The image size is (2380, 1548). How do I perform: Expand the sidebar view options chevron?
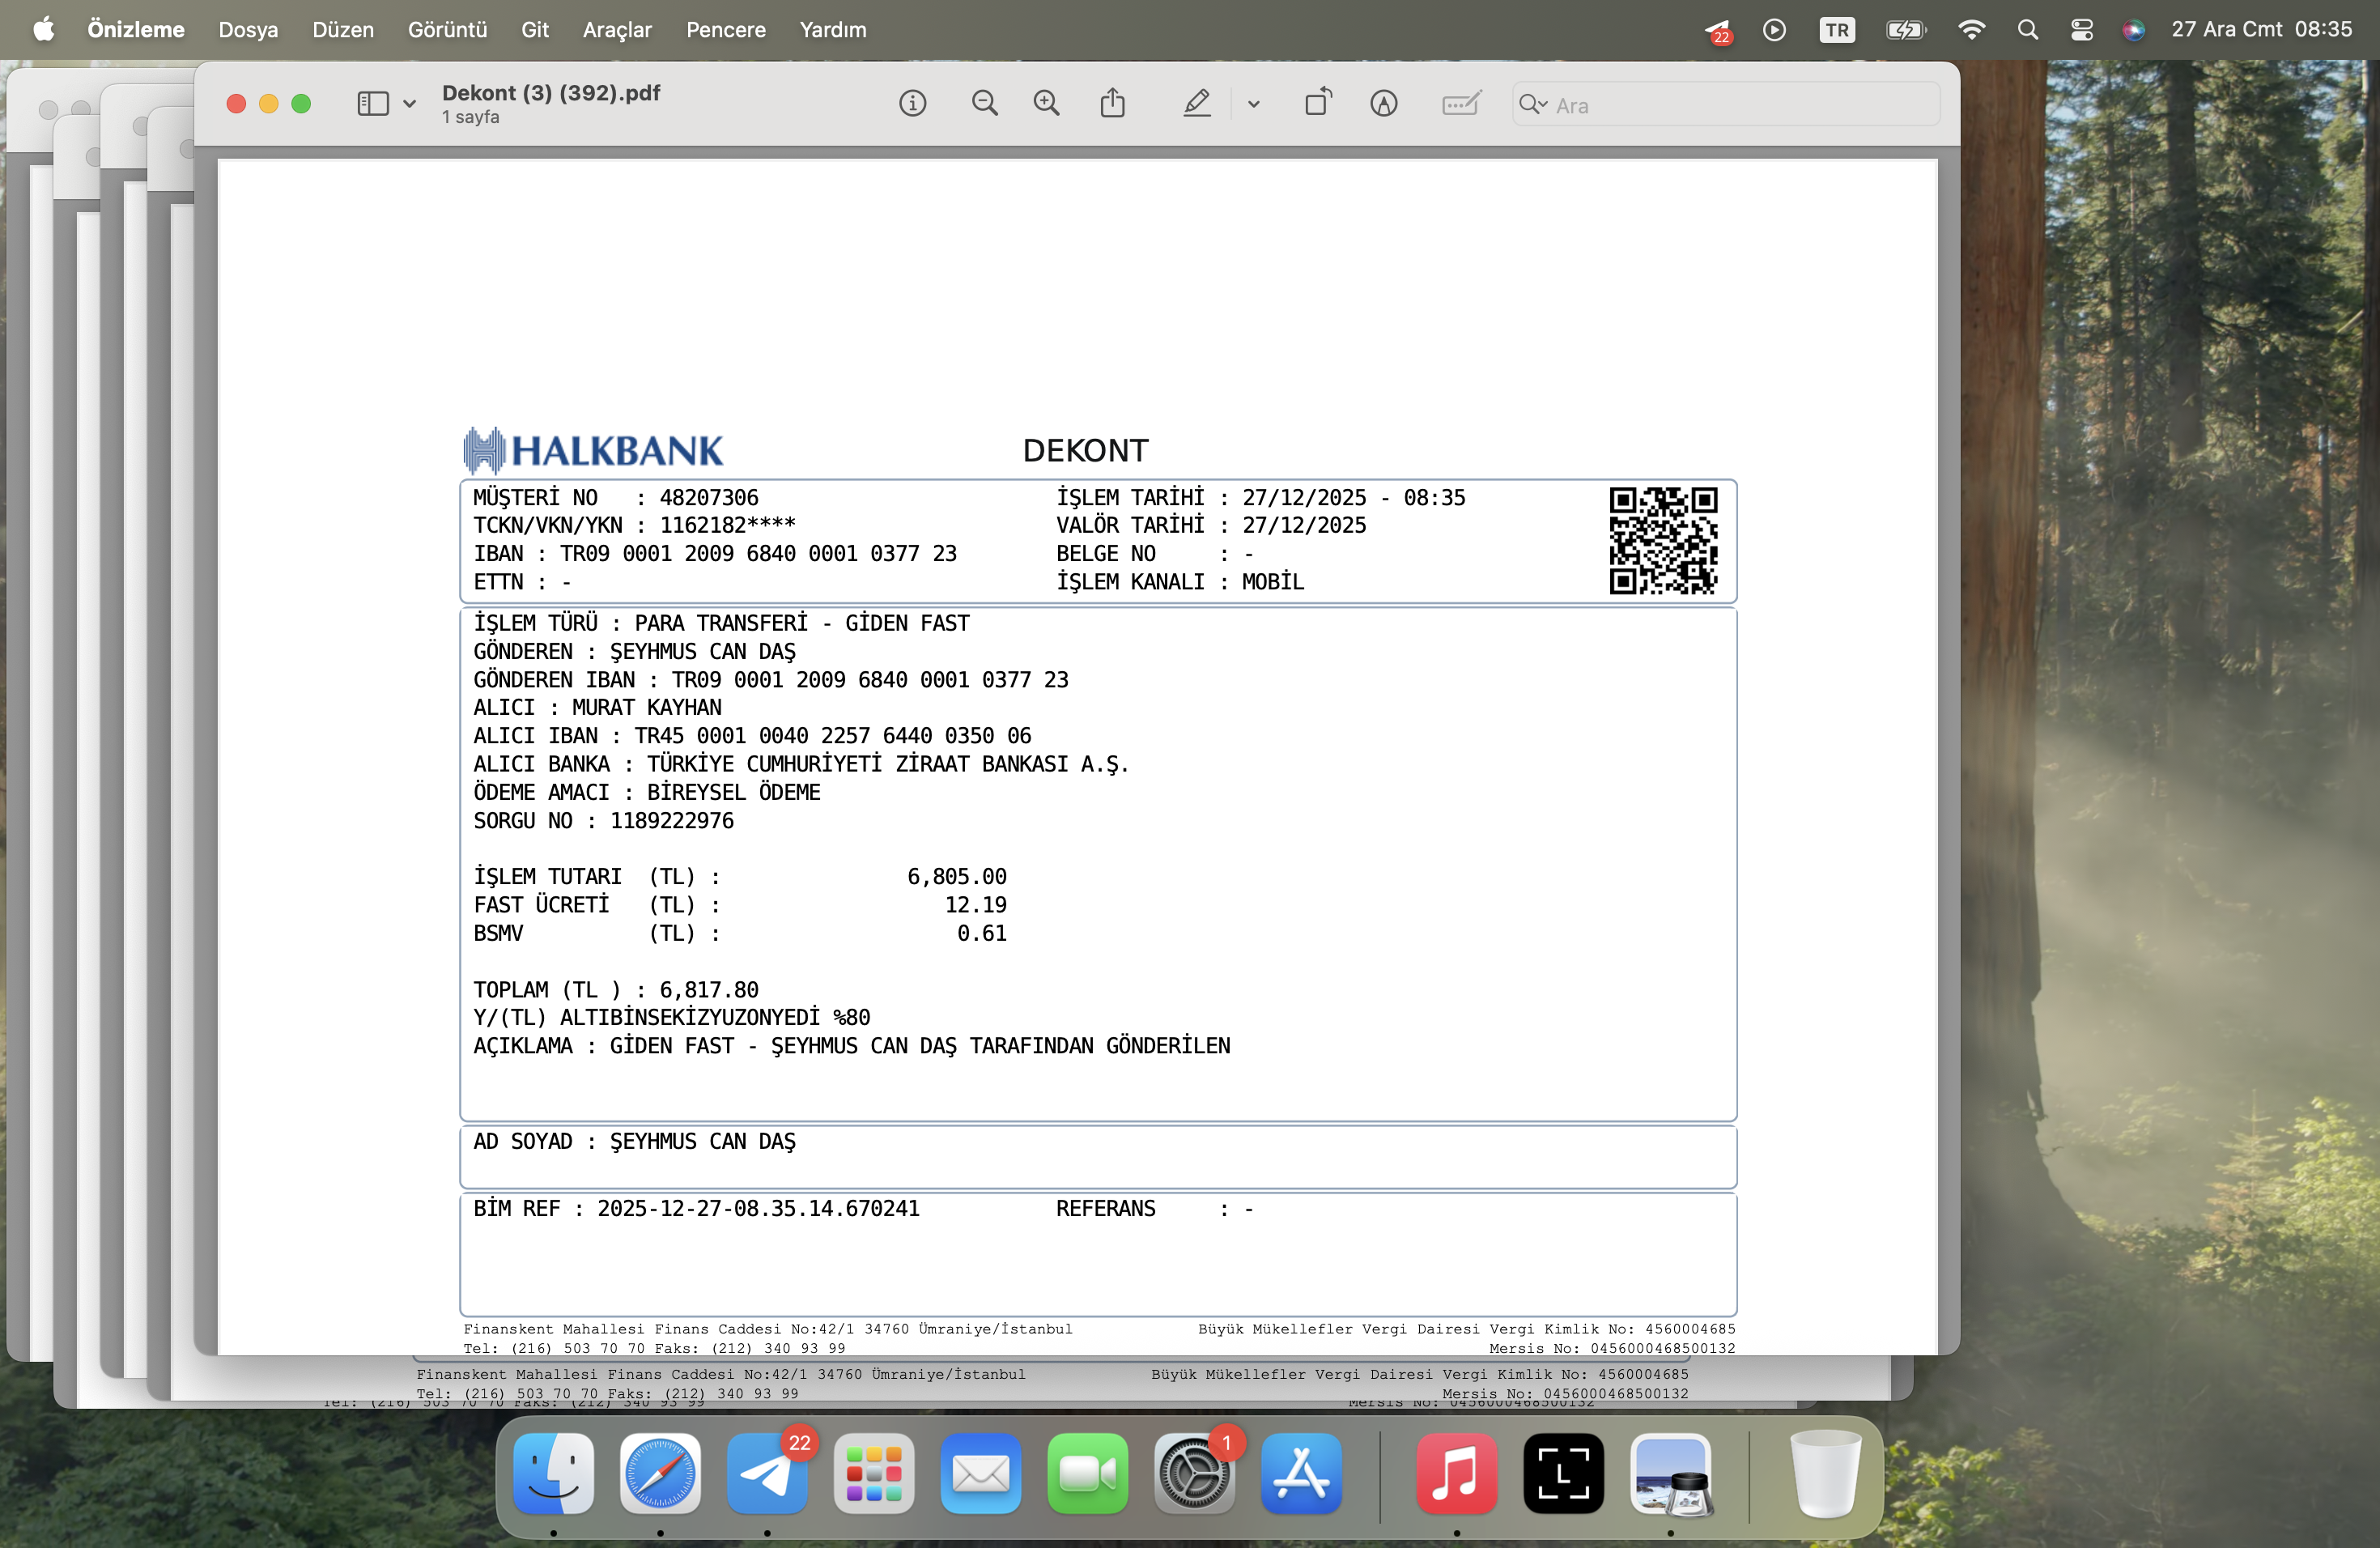tap(409, 104)
